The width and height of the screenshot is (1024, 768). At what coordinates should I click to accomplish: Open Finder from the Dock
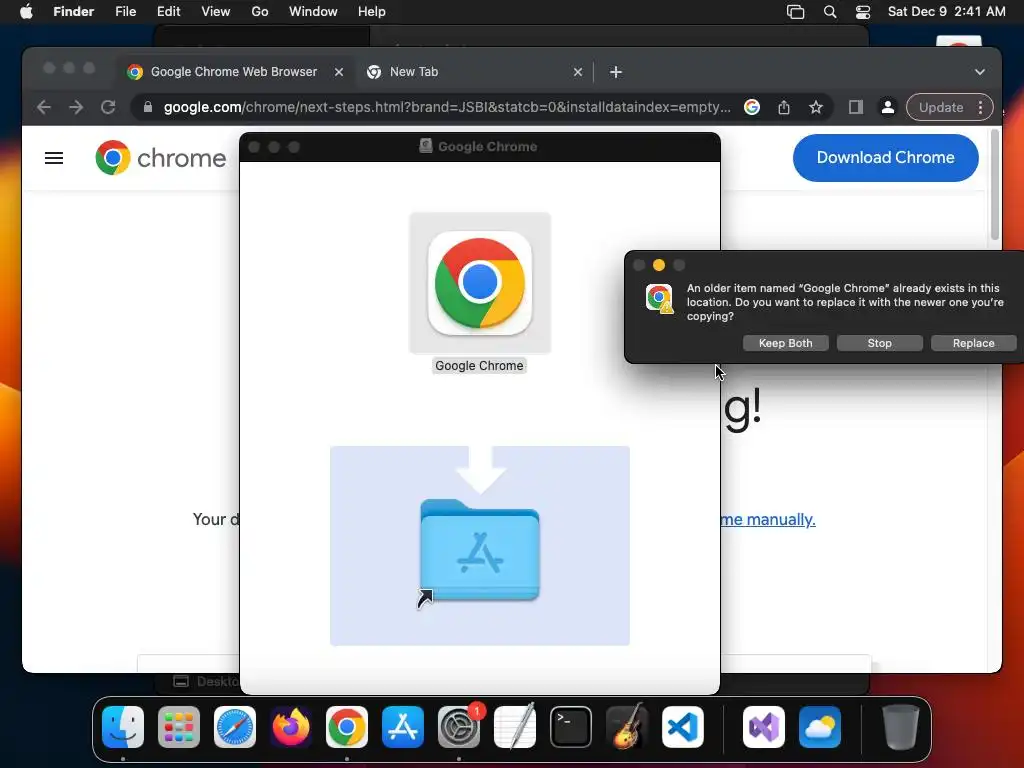point(123,727)
